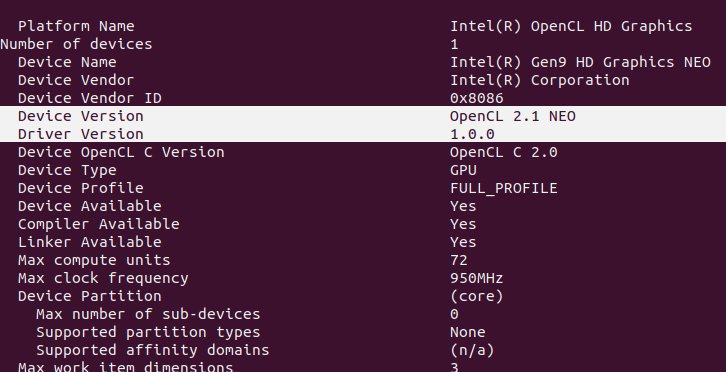The width and height of the screenshot is (726, 372).
Task: Select the device type value 'GPU'
Action: pyautogui.click(x=463, y=170)
